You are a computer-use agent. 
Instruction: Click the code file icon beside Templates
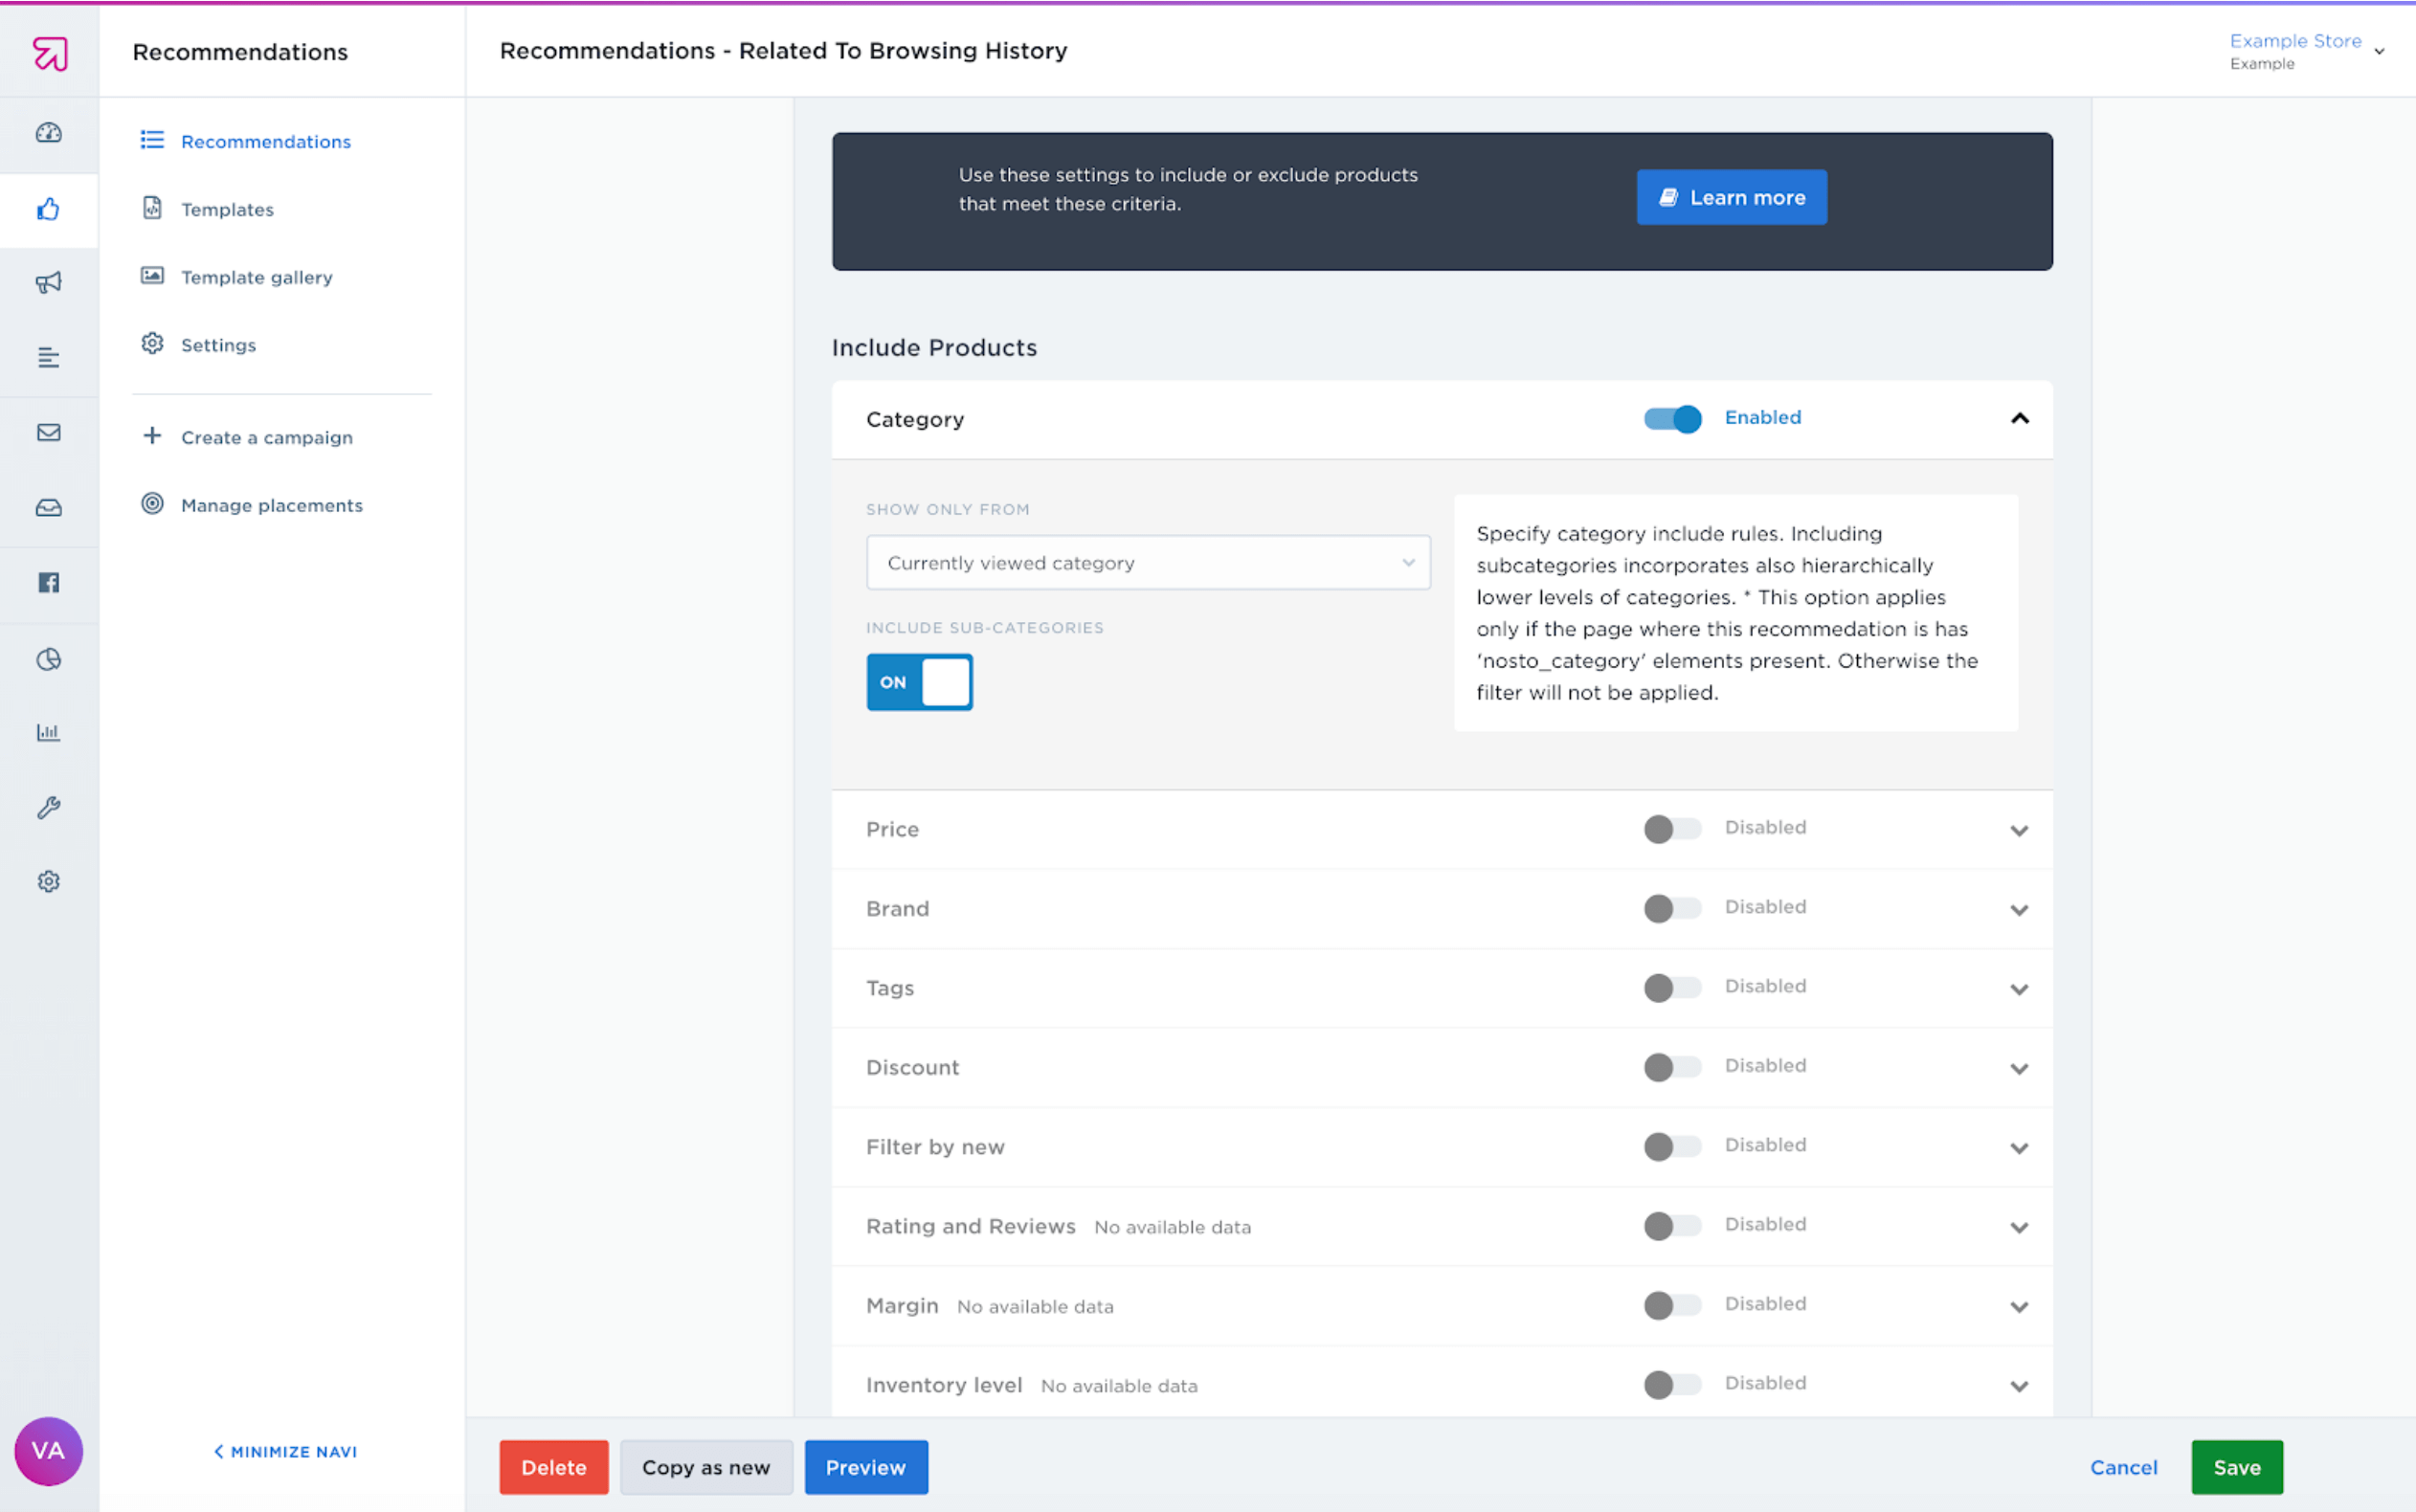coord(152,208)
